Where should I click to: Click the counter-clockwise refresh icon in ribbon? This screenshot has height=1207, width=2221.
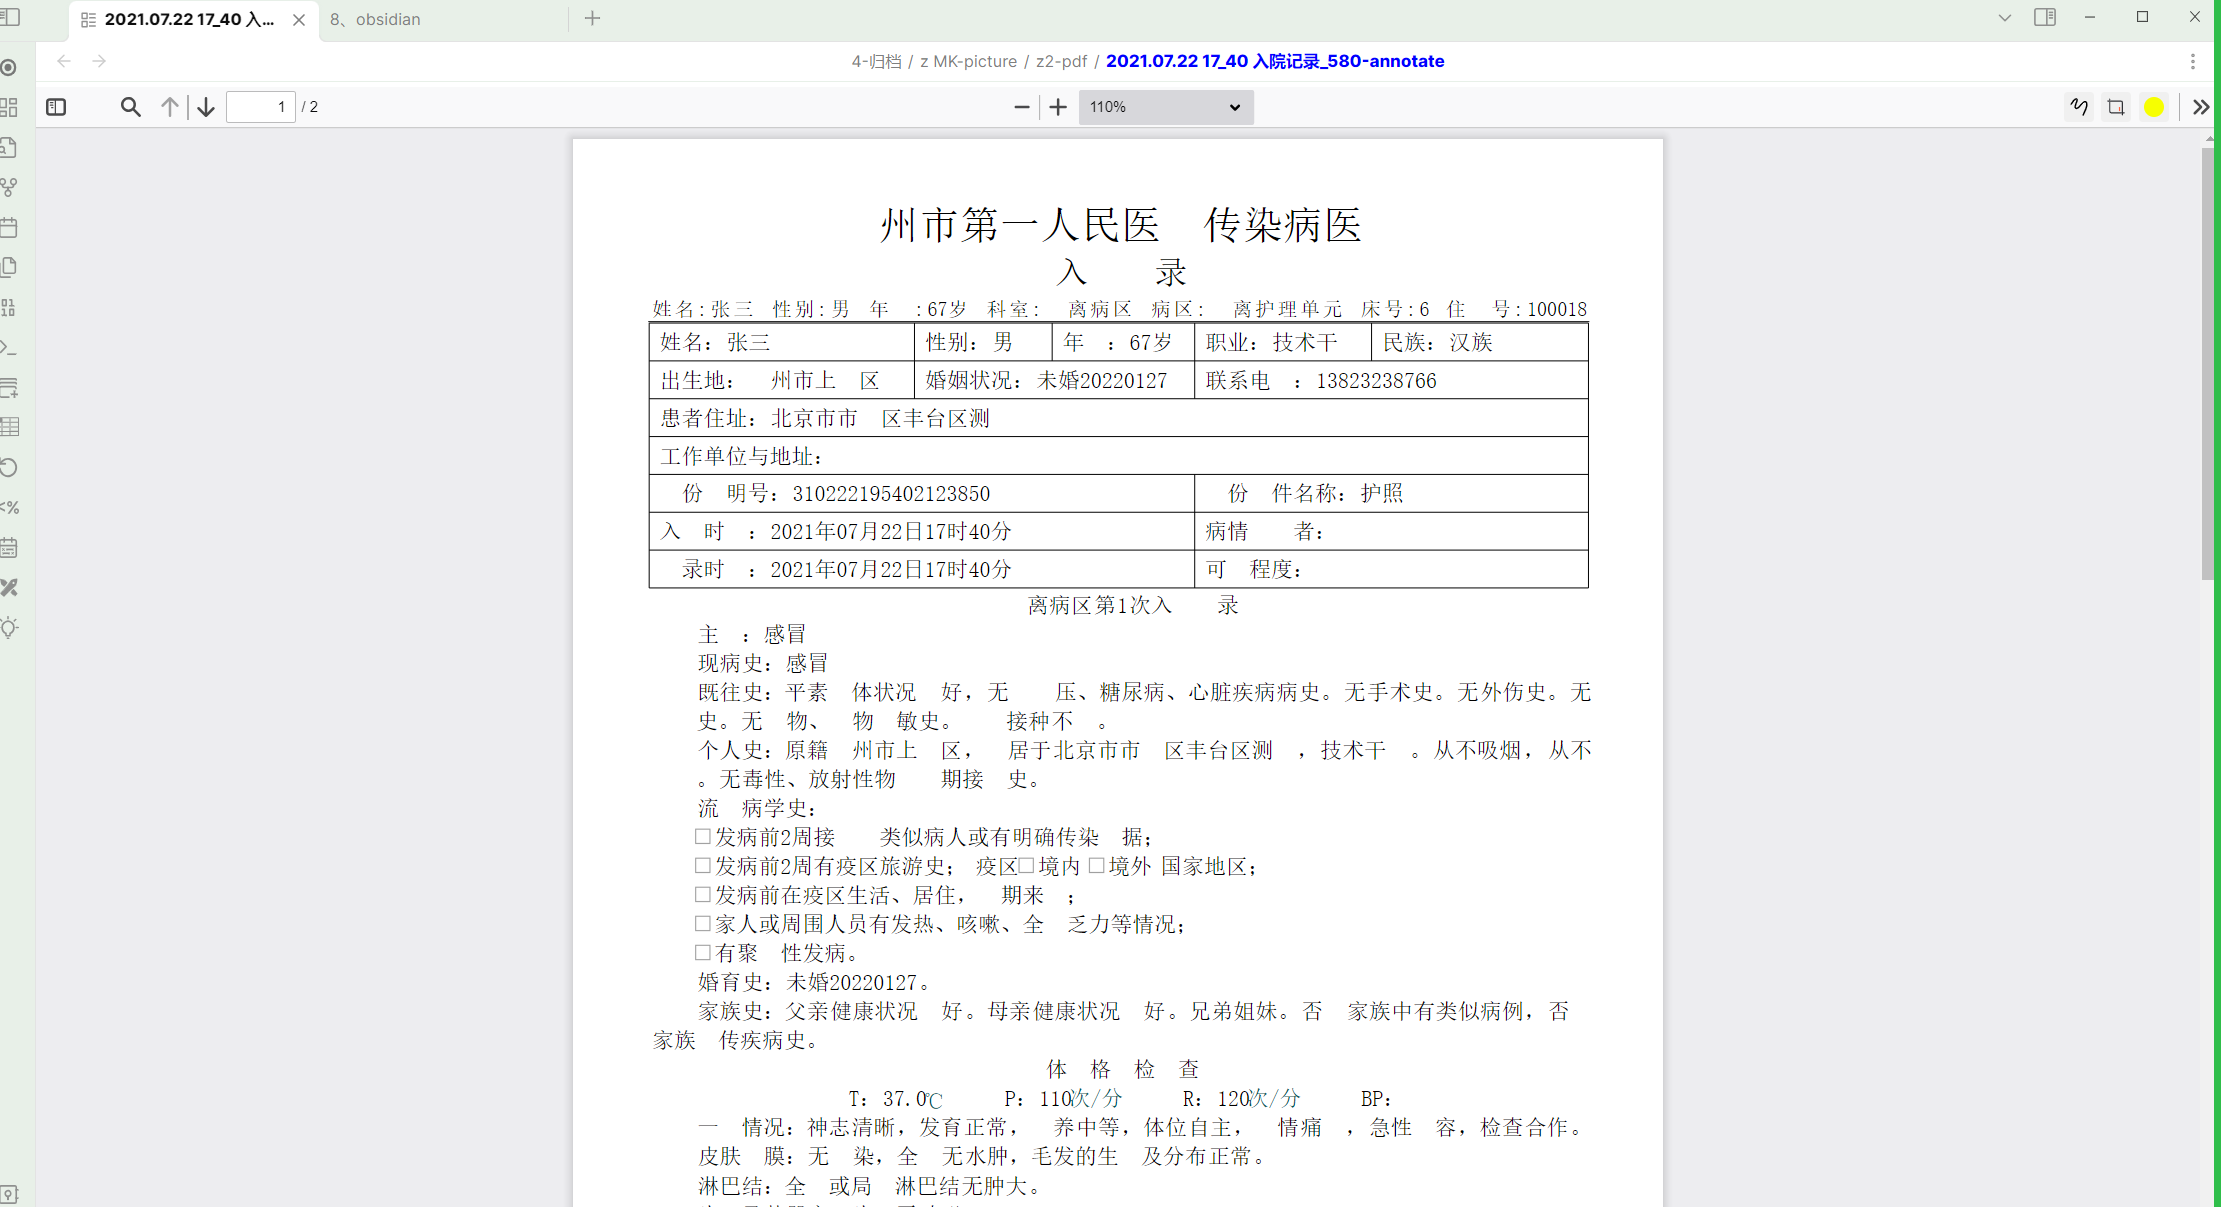click(9, 467)
